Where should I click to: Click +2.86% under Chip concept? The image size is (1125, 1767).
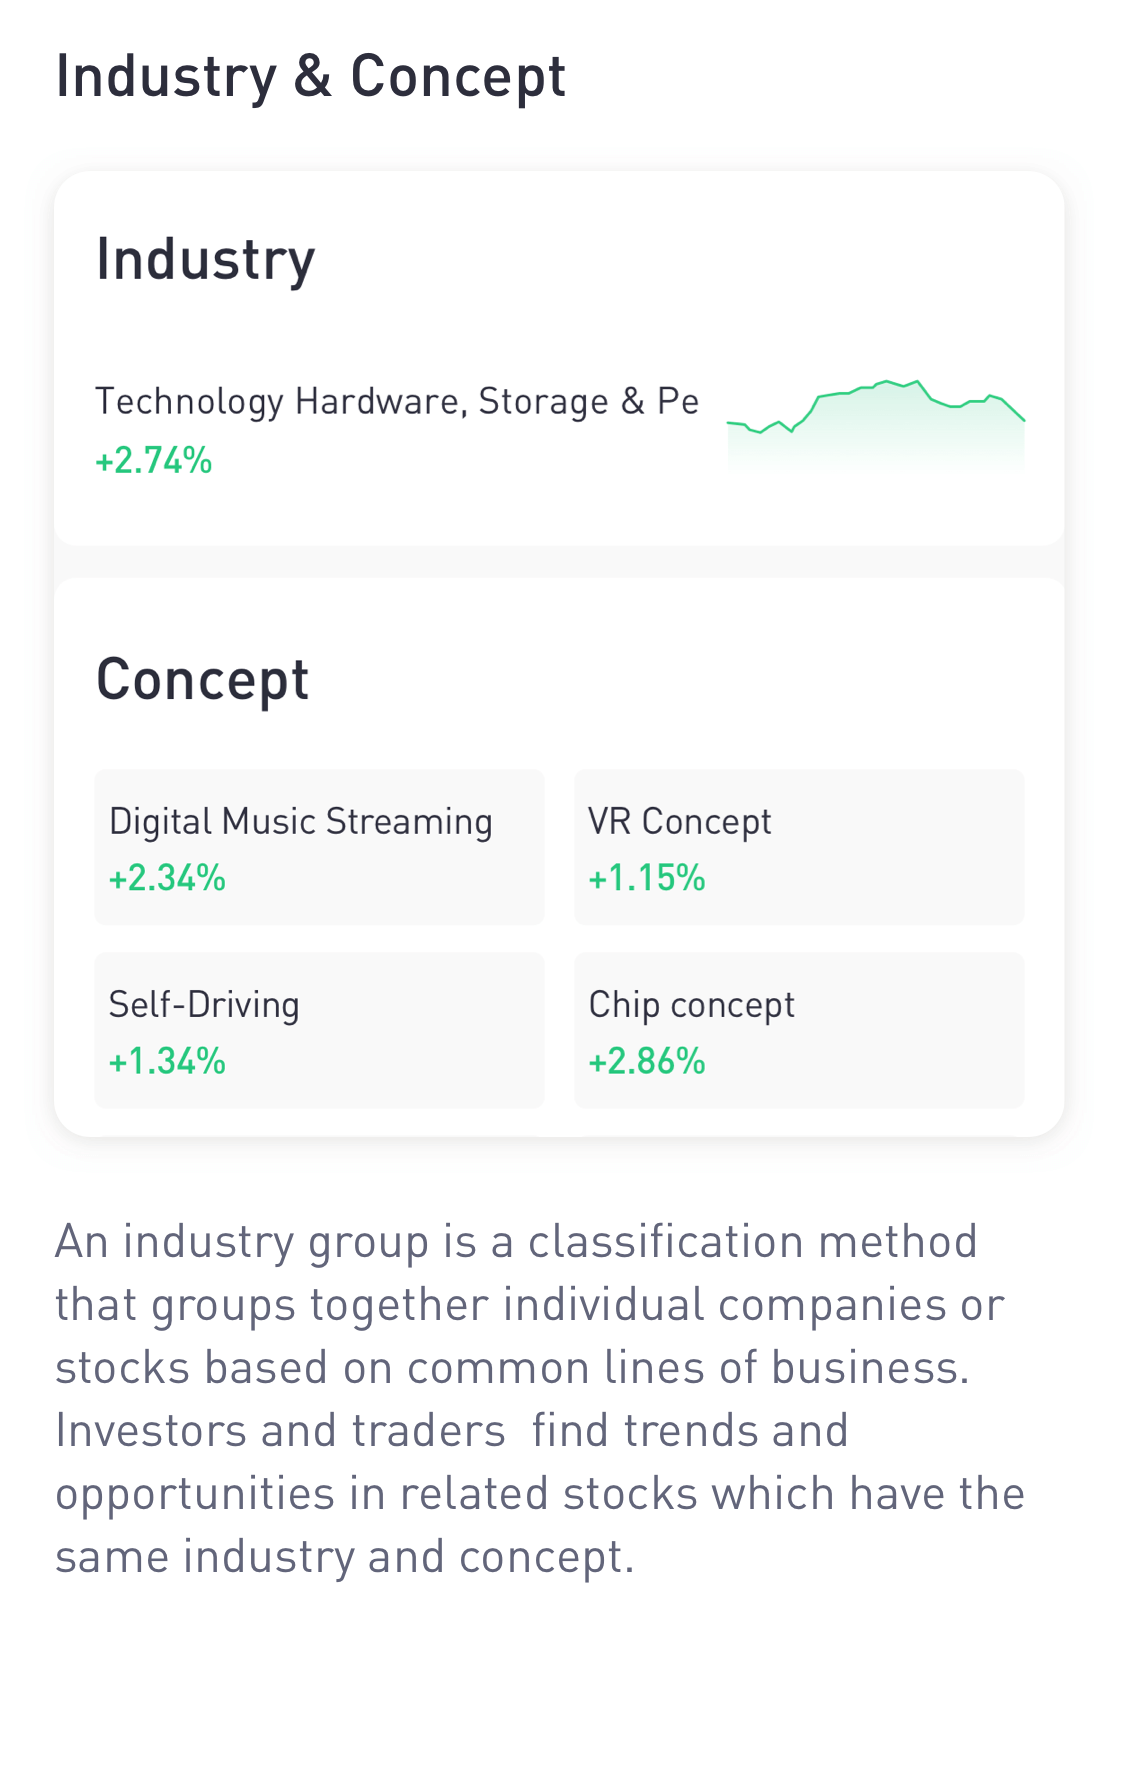coord(647,1061)
